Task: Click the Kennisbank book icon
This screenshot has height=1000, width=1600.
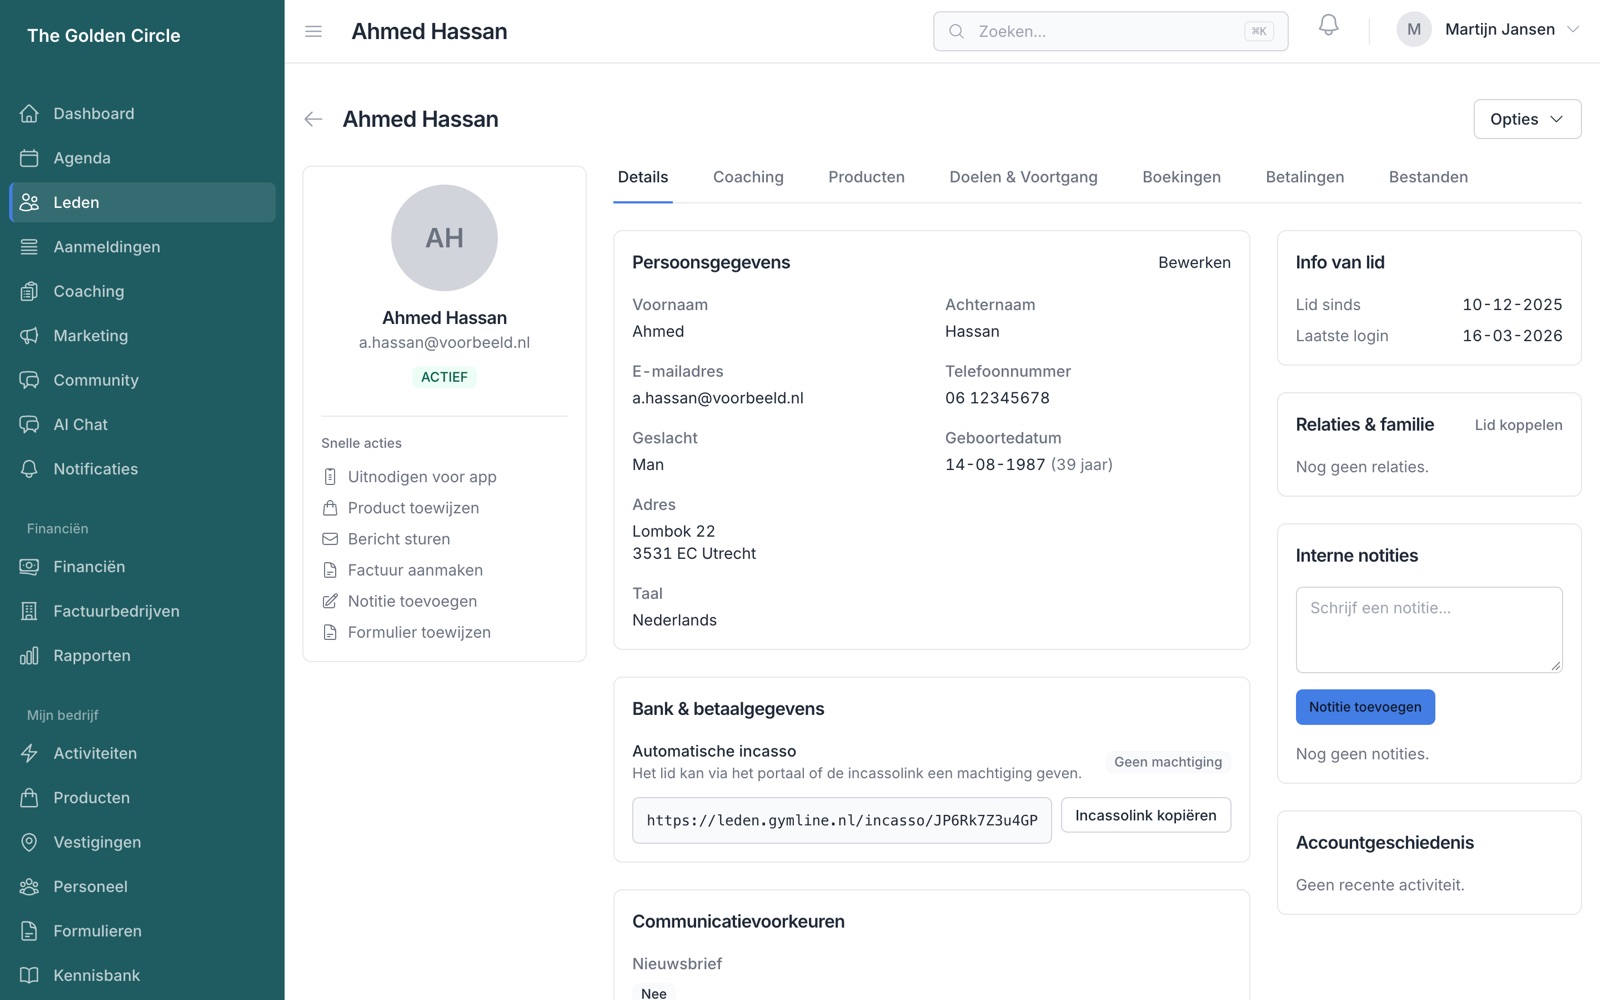Action: 29,975
